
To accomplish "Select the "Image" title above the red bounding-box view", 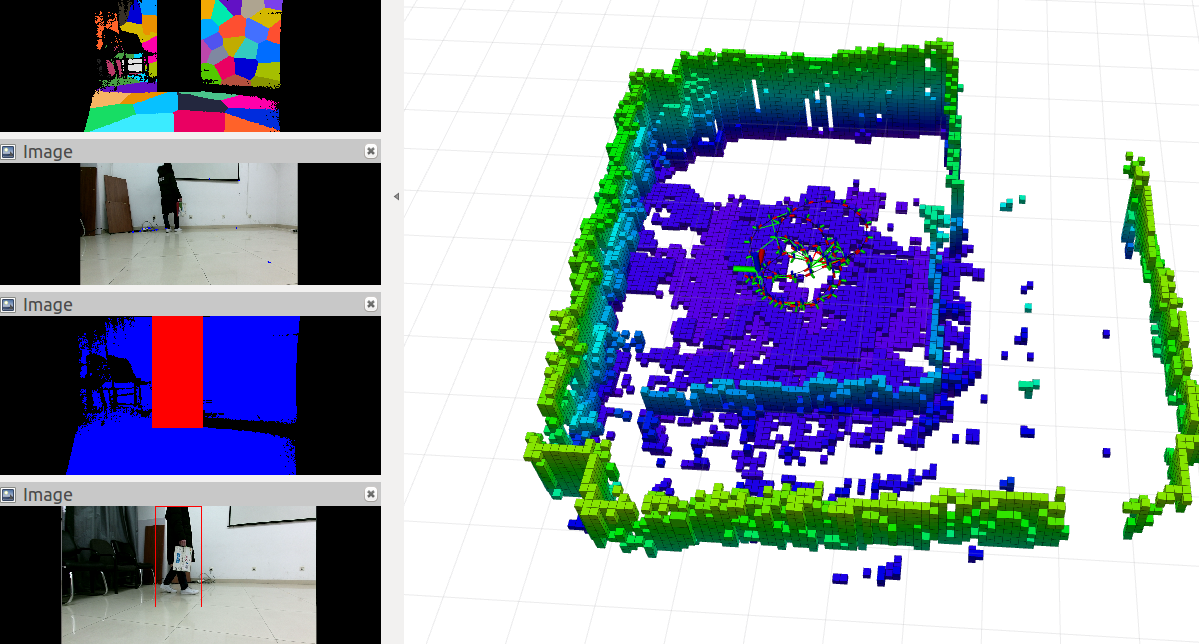I will click(x=47, y=495).
